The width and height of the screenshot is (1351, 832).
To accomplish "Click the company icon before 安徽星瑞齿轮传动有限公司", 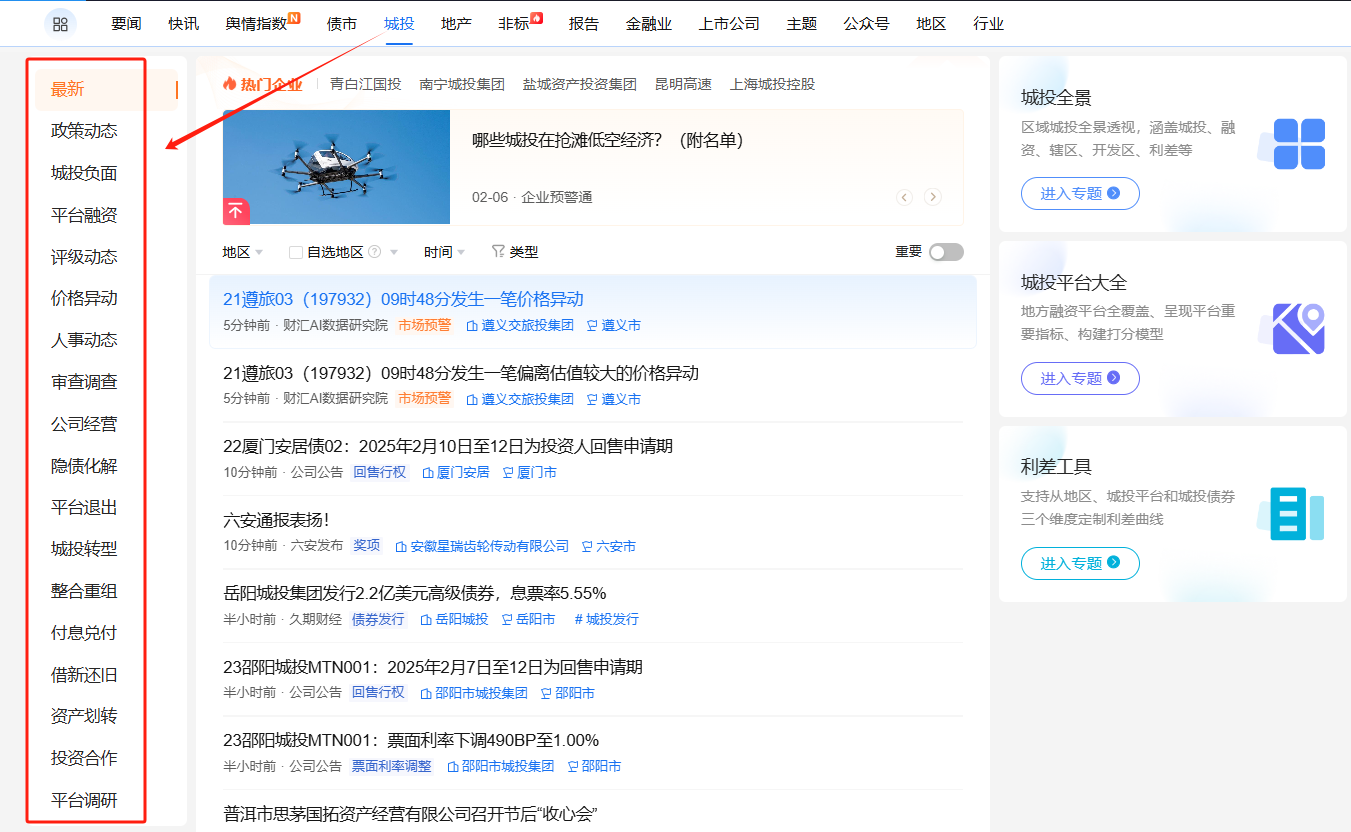I will pos(401,546).
